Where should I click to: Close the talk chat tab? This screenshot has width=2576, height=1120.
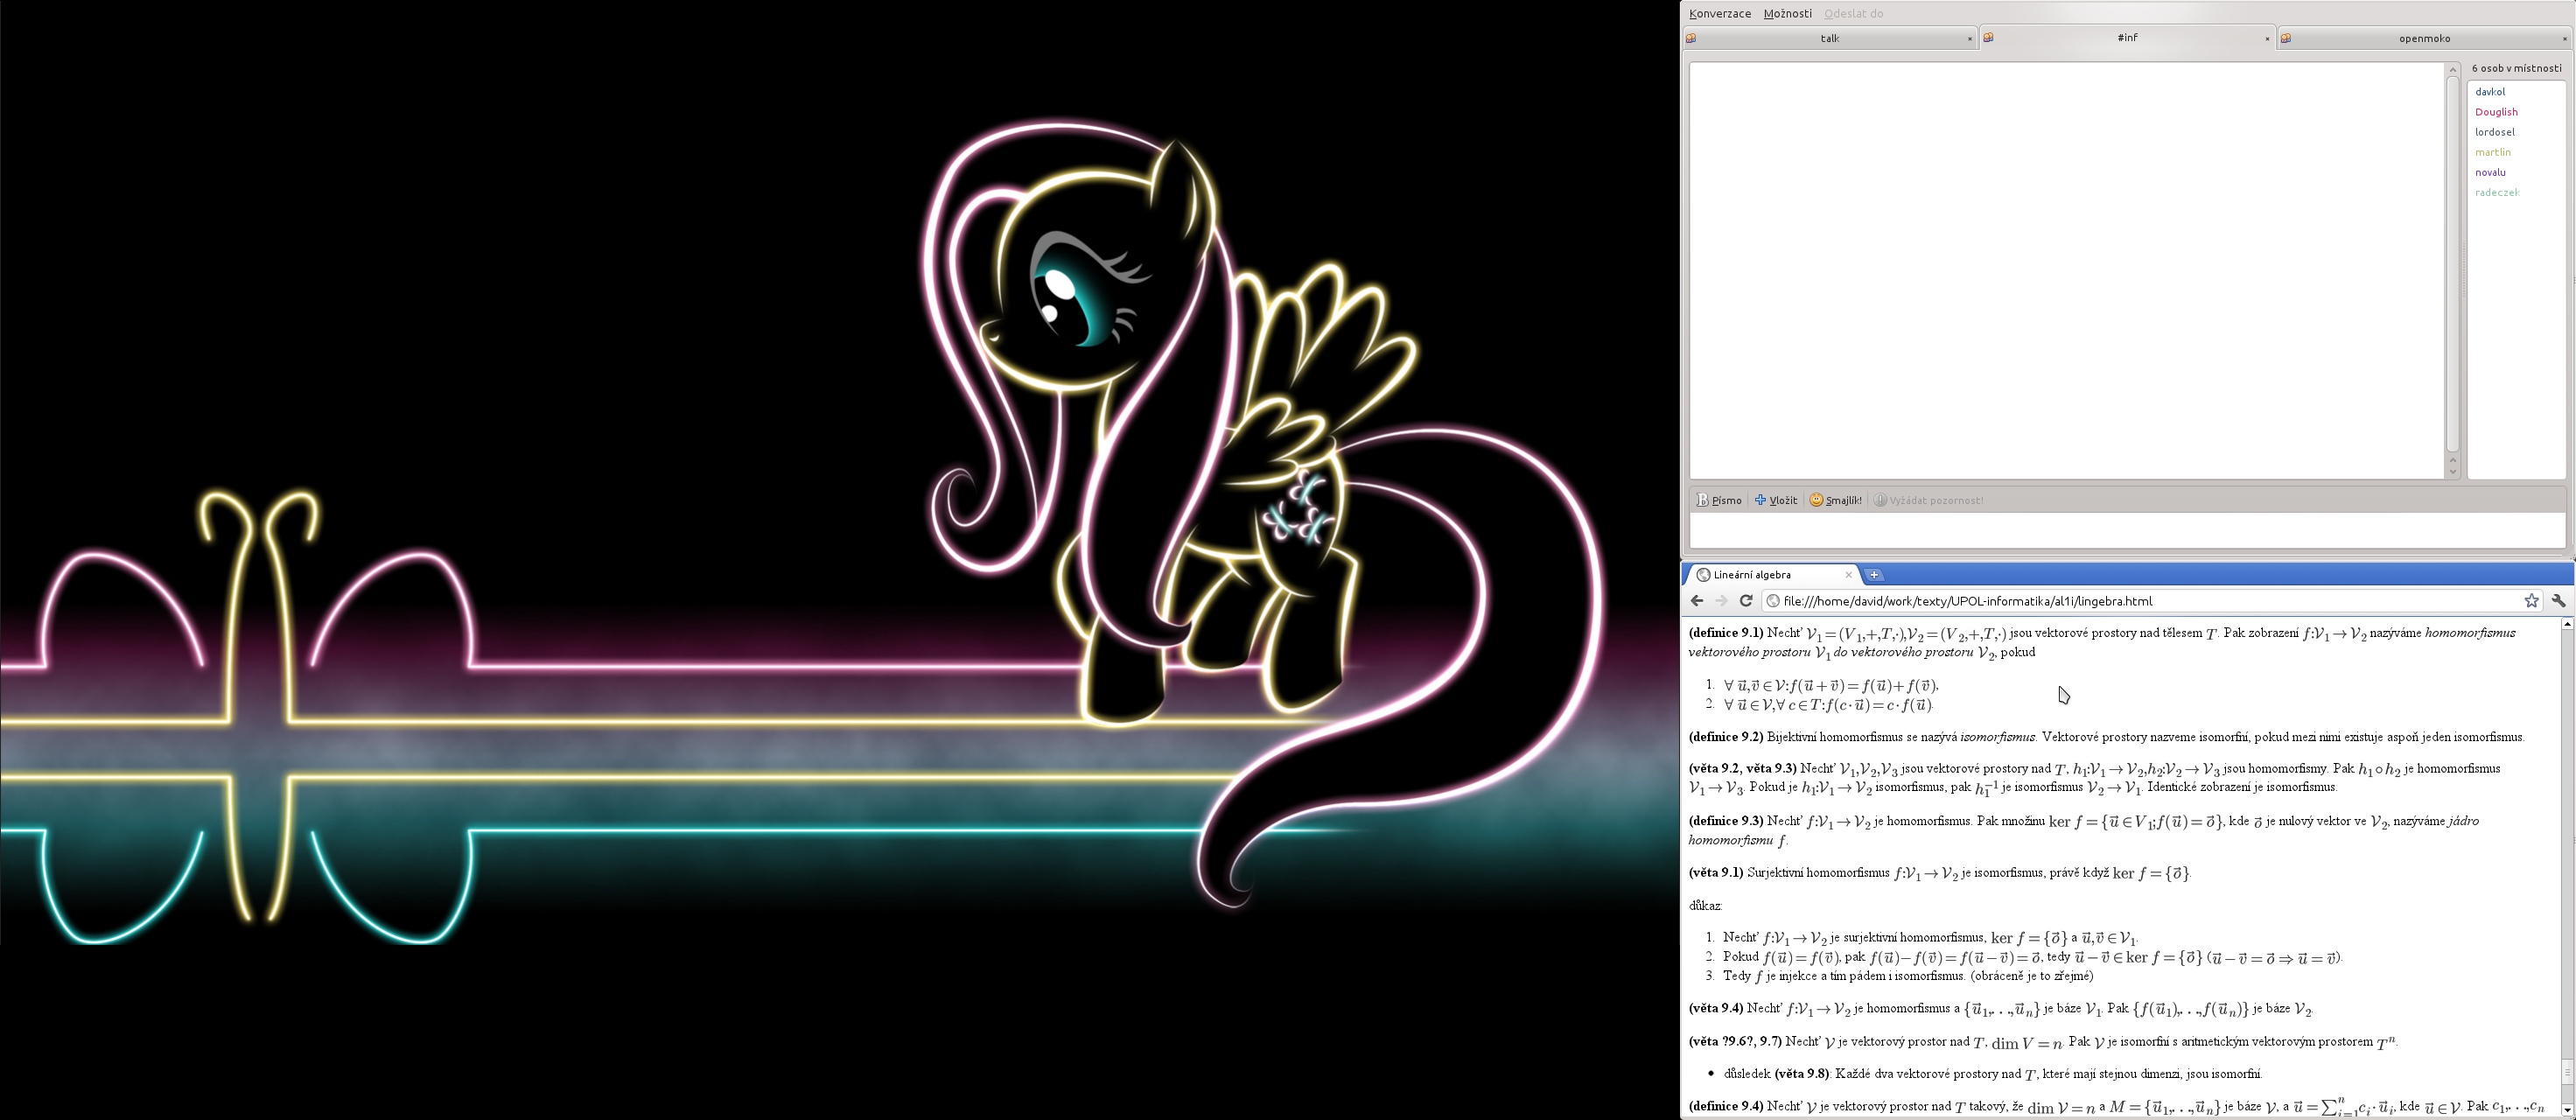(x=1969, y=39)
